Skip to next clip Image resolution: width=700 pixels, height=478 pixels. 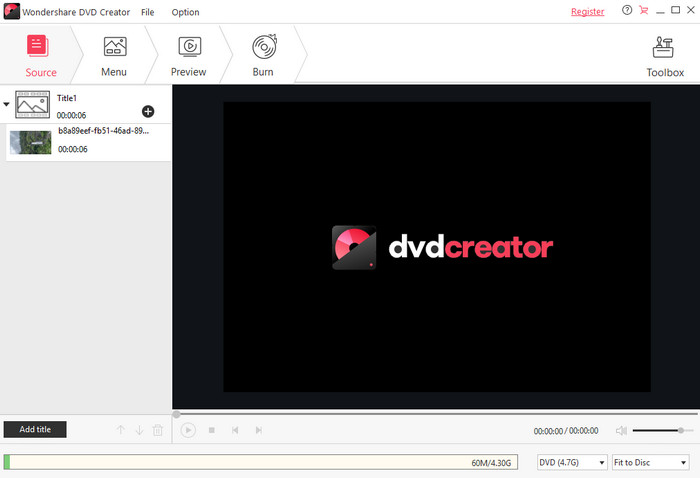pos(258,430)
